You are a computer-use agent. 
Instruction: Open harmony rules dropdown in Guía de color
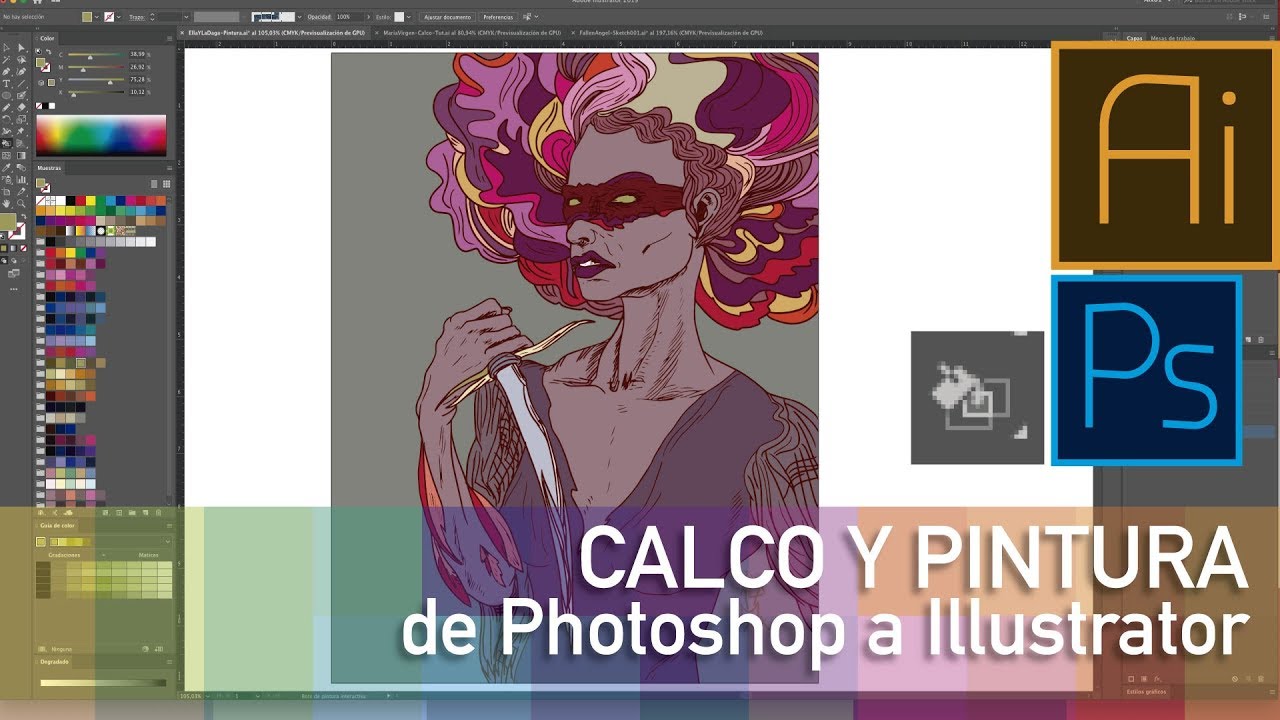(x=167, y=542)
